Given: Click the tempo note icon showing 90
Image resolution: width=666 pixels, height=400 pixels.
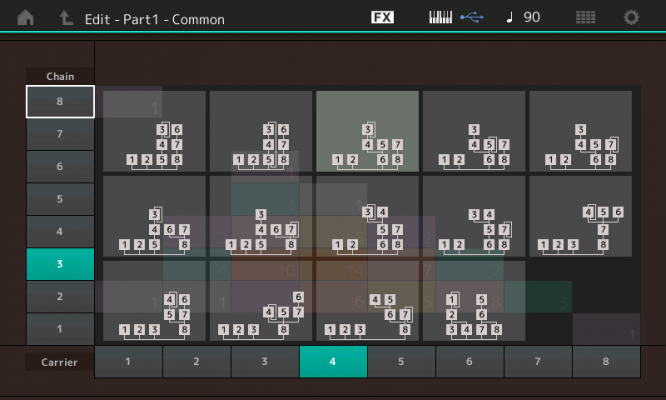Looking at the screenshot, I should pyautogui.click(x=523, y=17).
